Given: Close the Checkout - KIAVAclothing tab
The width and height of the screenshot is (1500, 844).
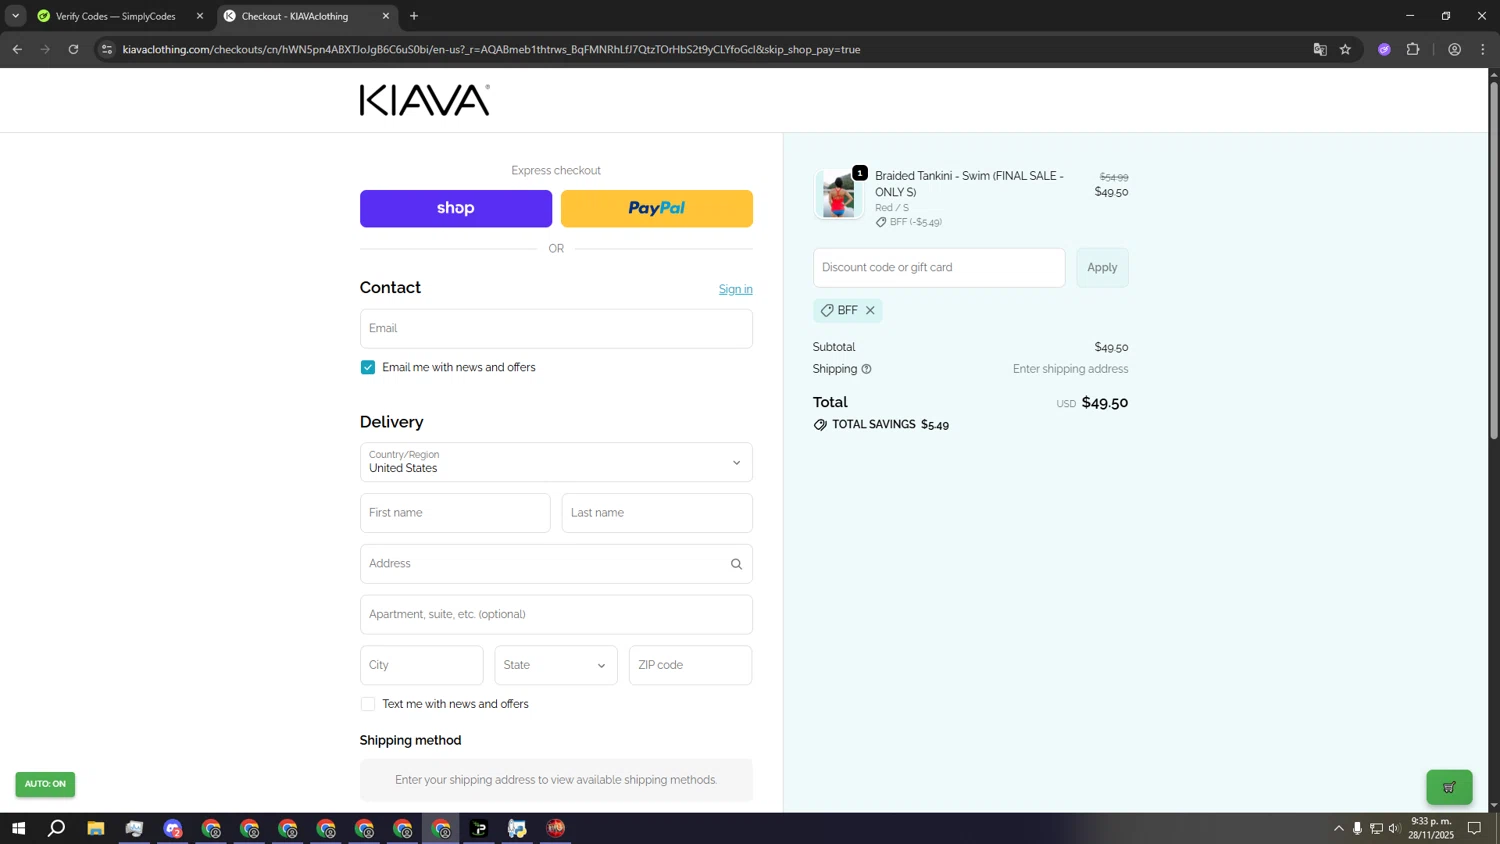Looking at the screenshot, I should click(386, 16).
